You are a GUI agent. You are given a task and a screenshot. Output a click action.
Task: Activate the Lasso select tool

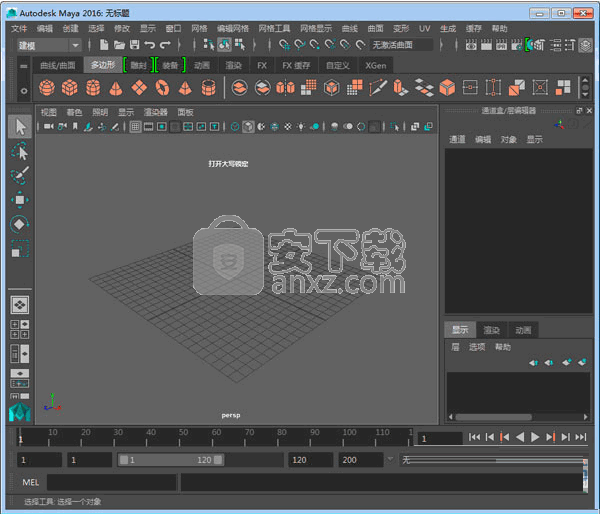pos(20,151)
